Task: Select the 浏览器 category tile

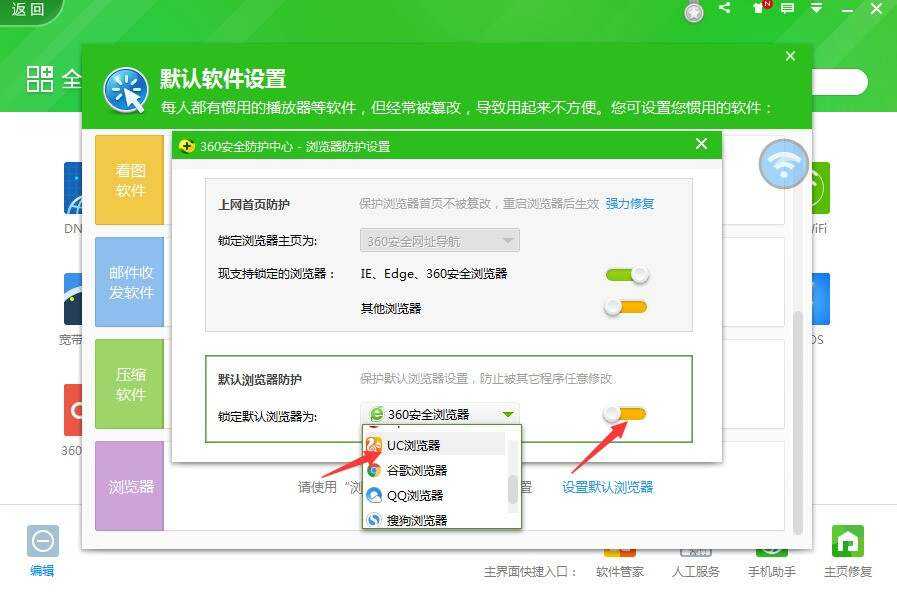Action: point(130,486)
